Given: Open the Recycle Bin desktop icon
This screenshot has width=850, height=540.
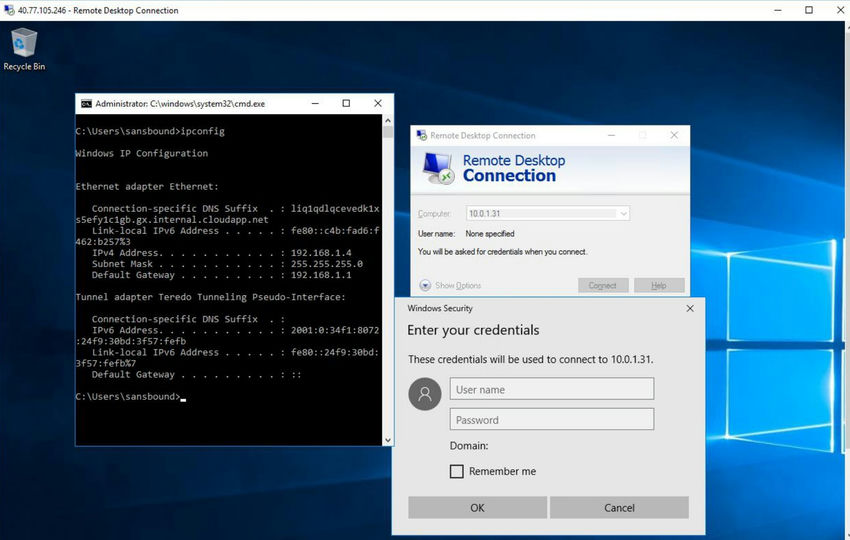Looking at the screenshot, I should click(24, 49).
